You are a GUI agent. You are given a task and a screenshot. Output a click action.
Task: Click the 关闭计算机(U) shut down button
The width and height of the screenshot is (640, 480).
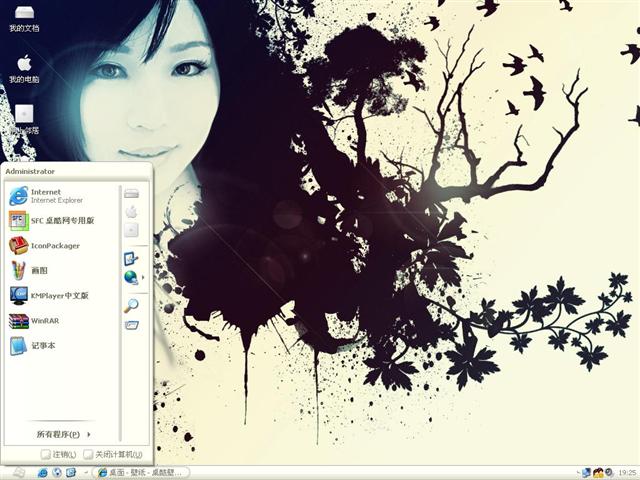click(112, 455)
